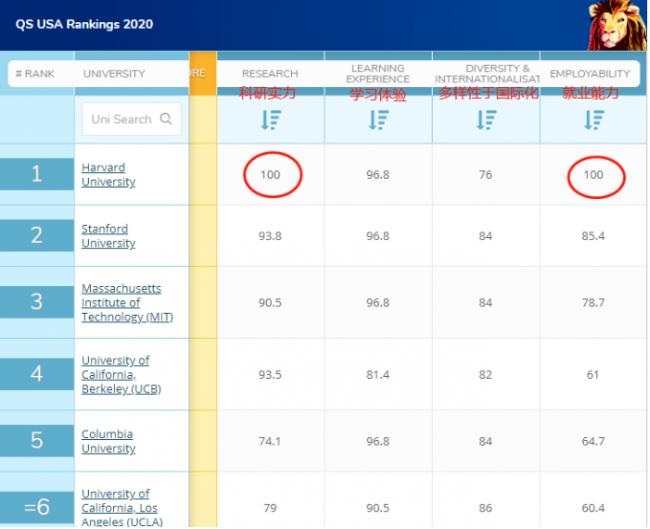
Task: Open Massachusetts Institute of Technology link
Action: 127,303
